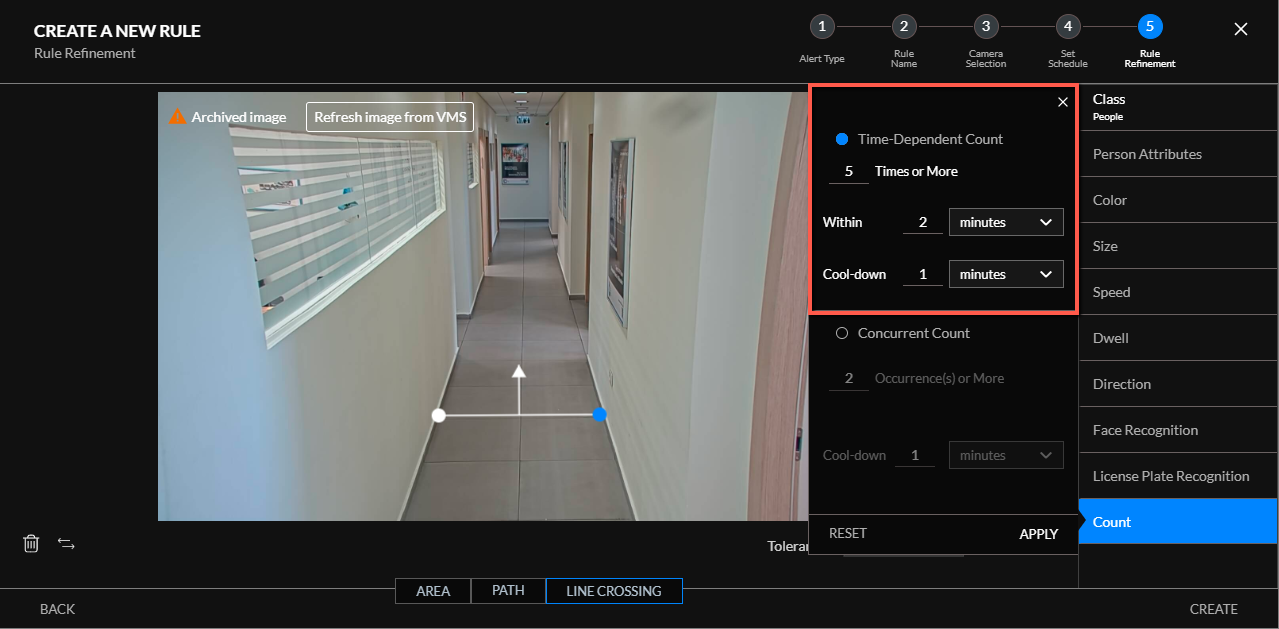Close the rule wizard with X icon
This screenshot has height=629, width=1279.
tap(1241, 29)
